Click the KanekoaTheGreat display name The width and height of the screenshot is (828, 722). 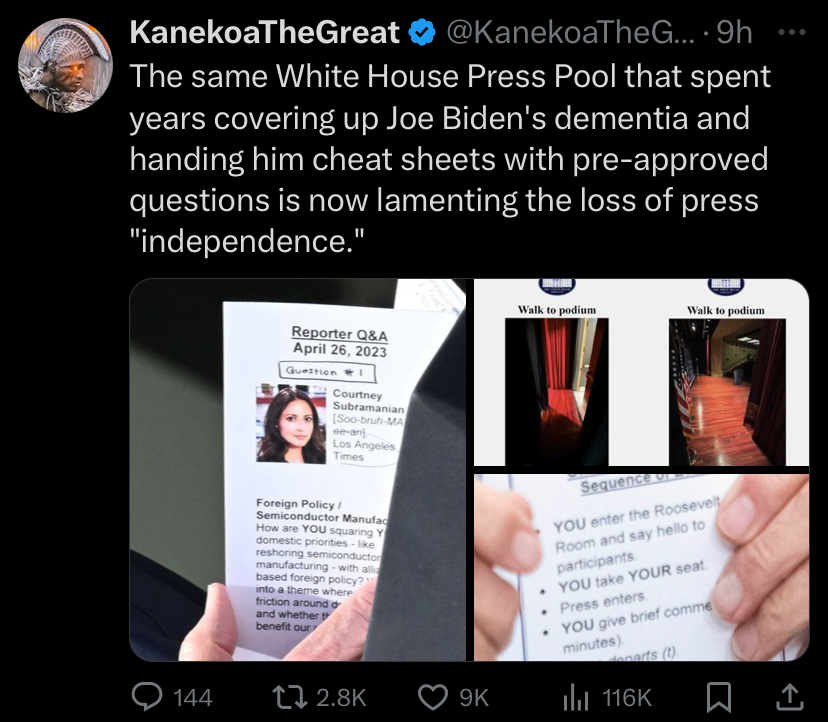265,33
